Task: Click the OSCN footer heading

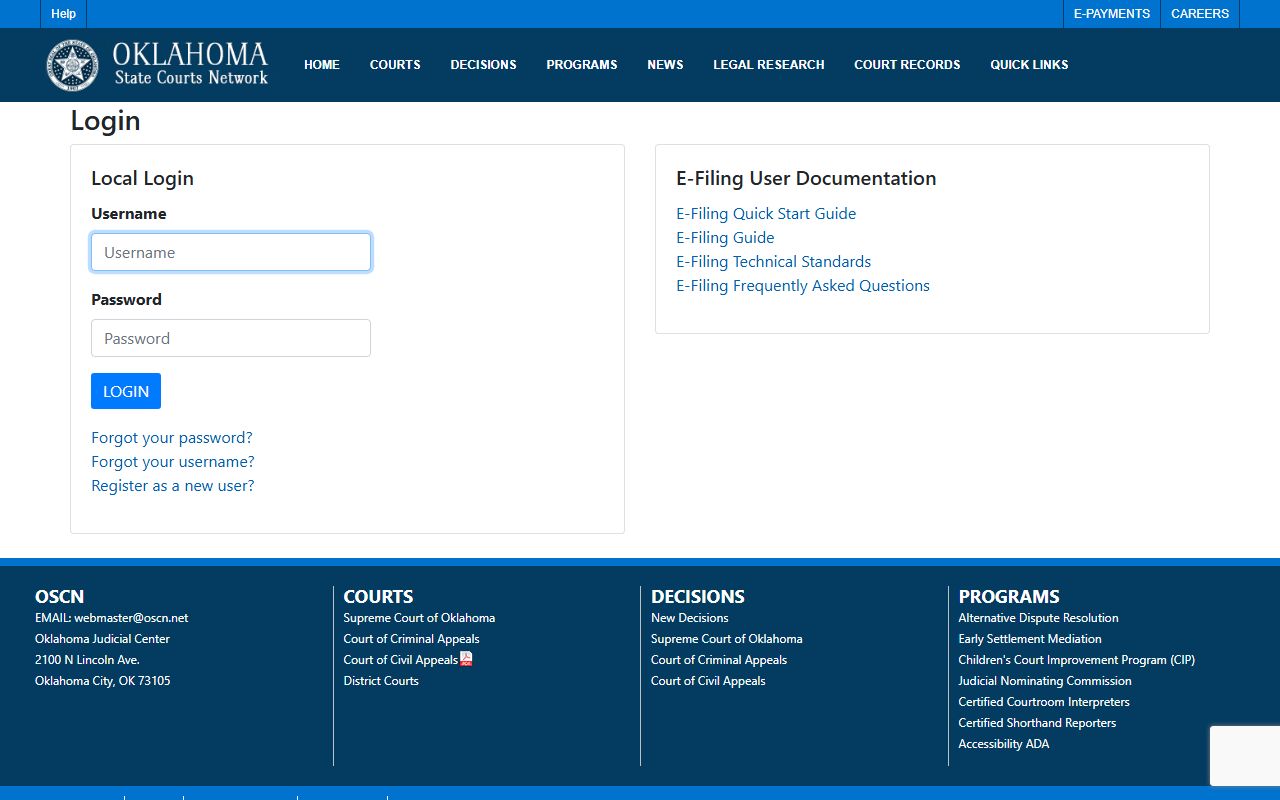Action: click(x=60, y=597)
